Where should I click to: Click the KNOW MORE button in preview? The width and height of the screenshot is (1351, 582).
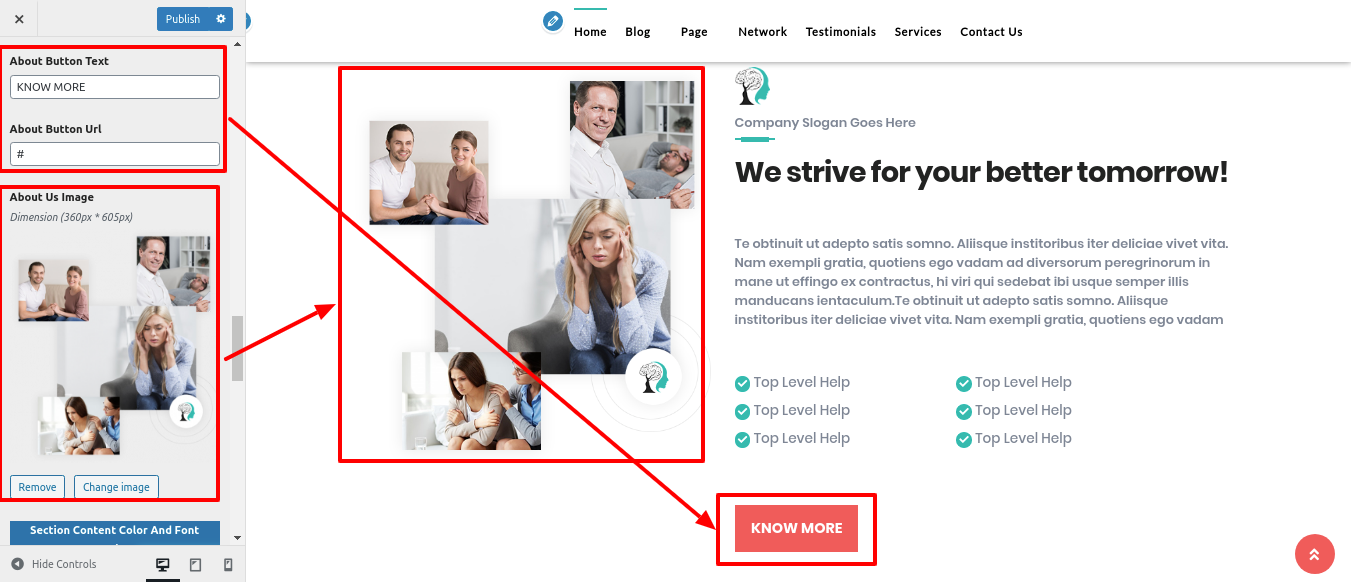(797, 528)
